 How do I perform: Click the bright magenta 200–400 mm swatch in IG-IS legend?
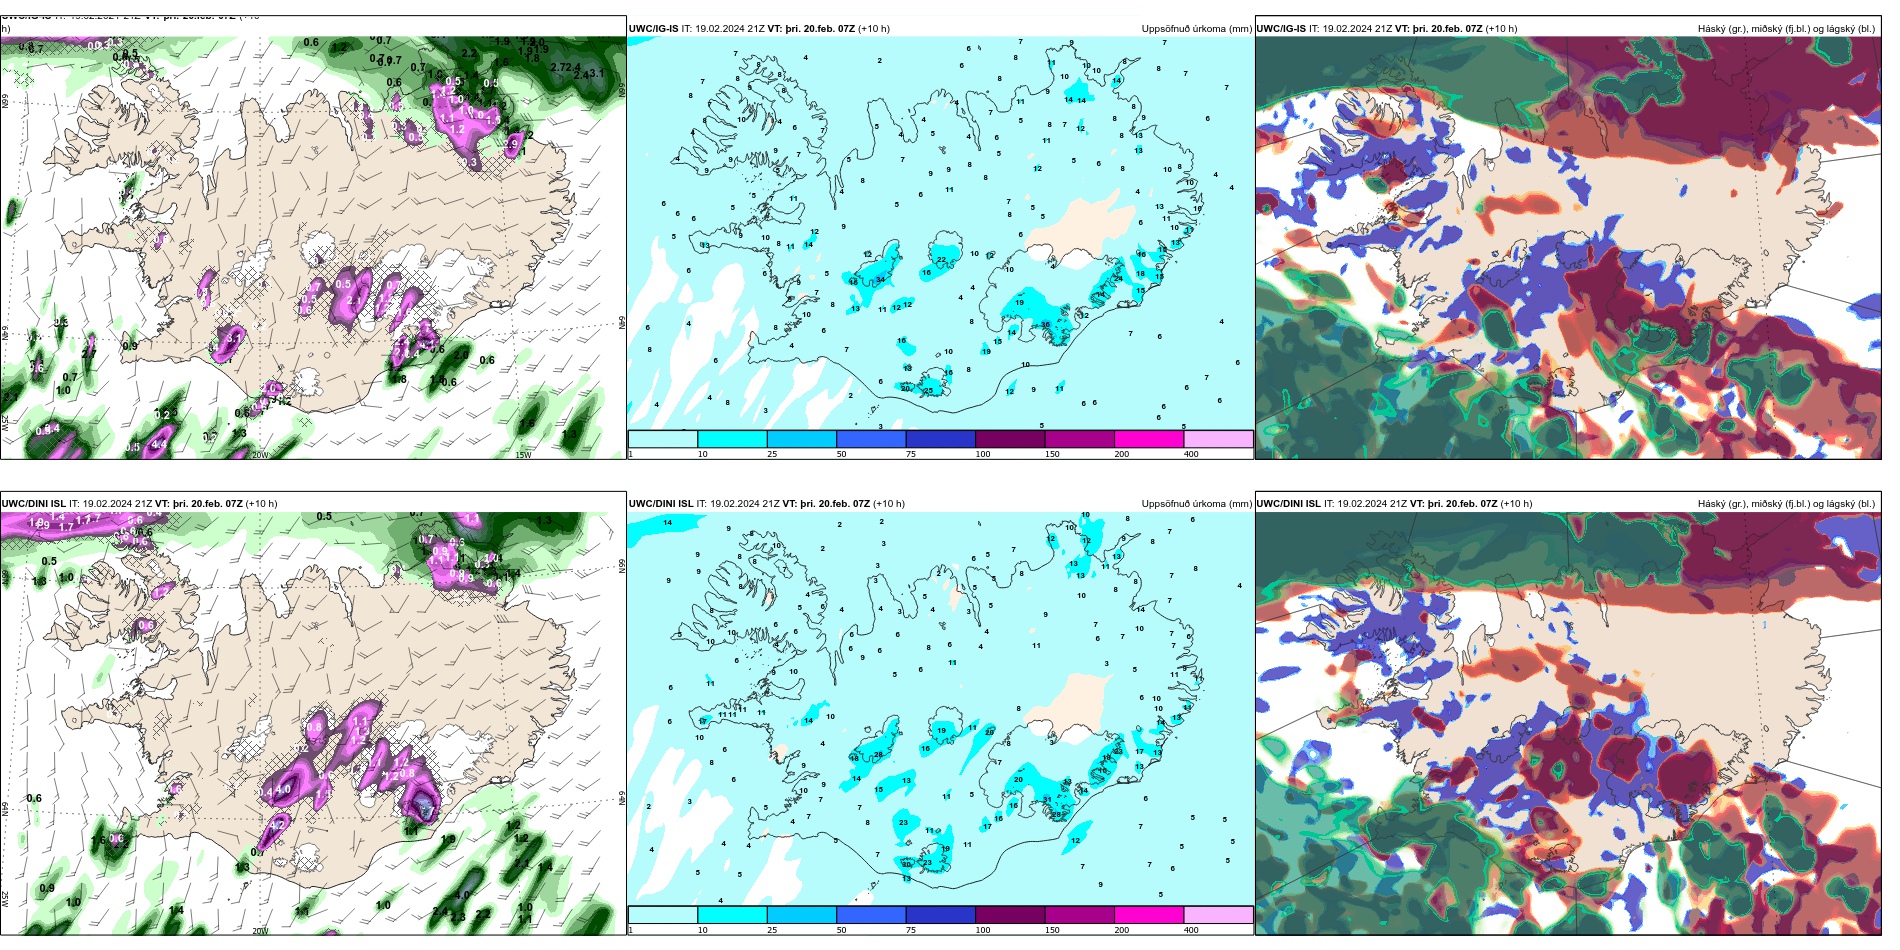1149,439
